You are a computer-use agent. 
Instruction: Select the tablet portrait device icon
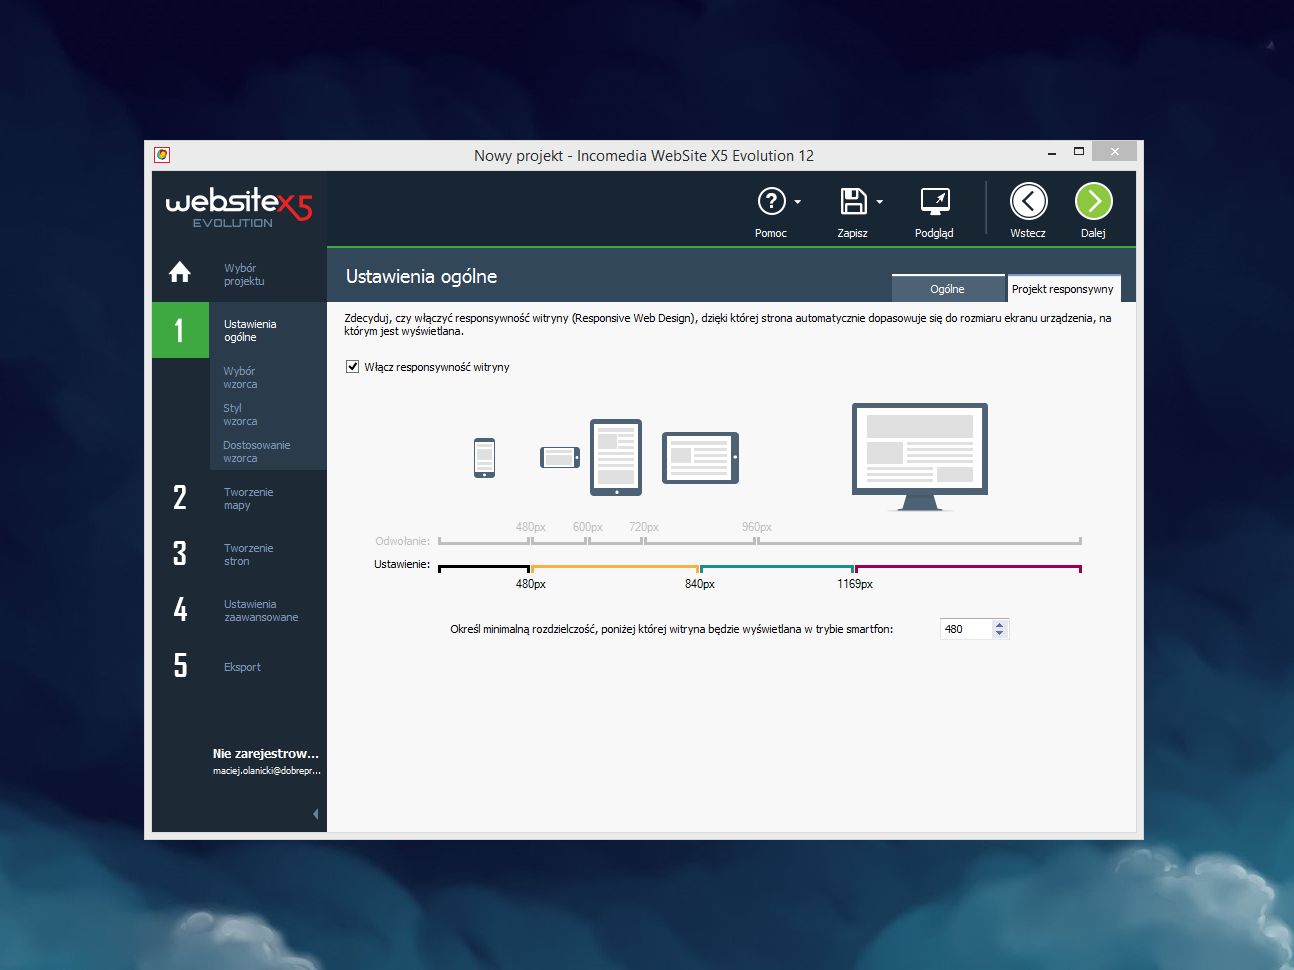616,457
